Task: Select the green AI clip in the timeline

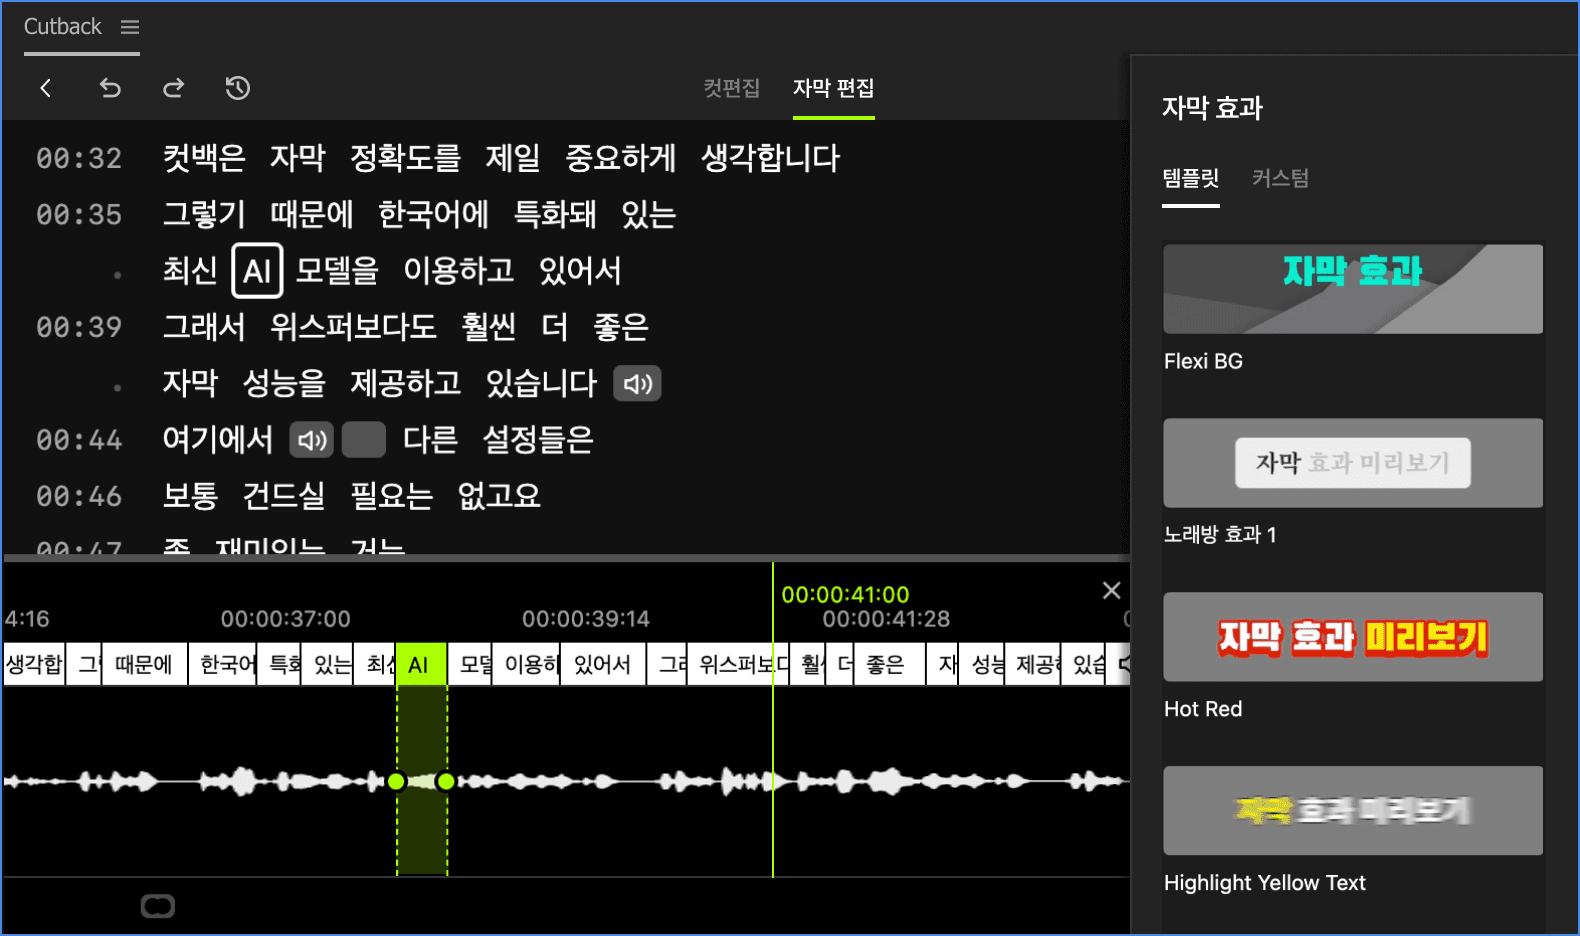Action: pos(421,665)
